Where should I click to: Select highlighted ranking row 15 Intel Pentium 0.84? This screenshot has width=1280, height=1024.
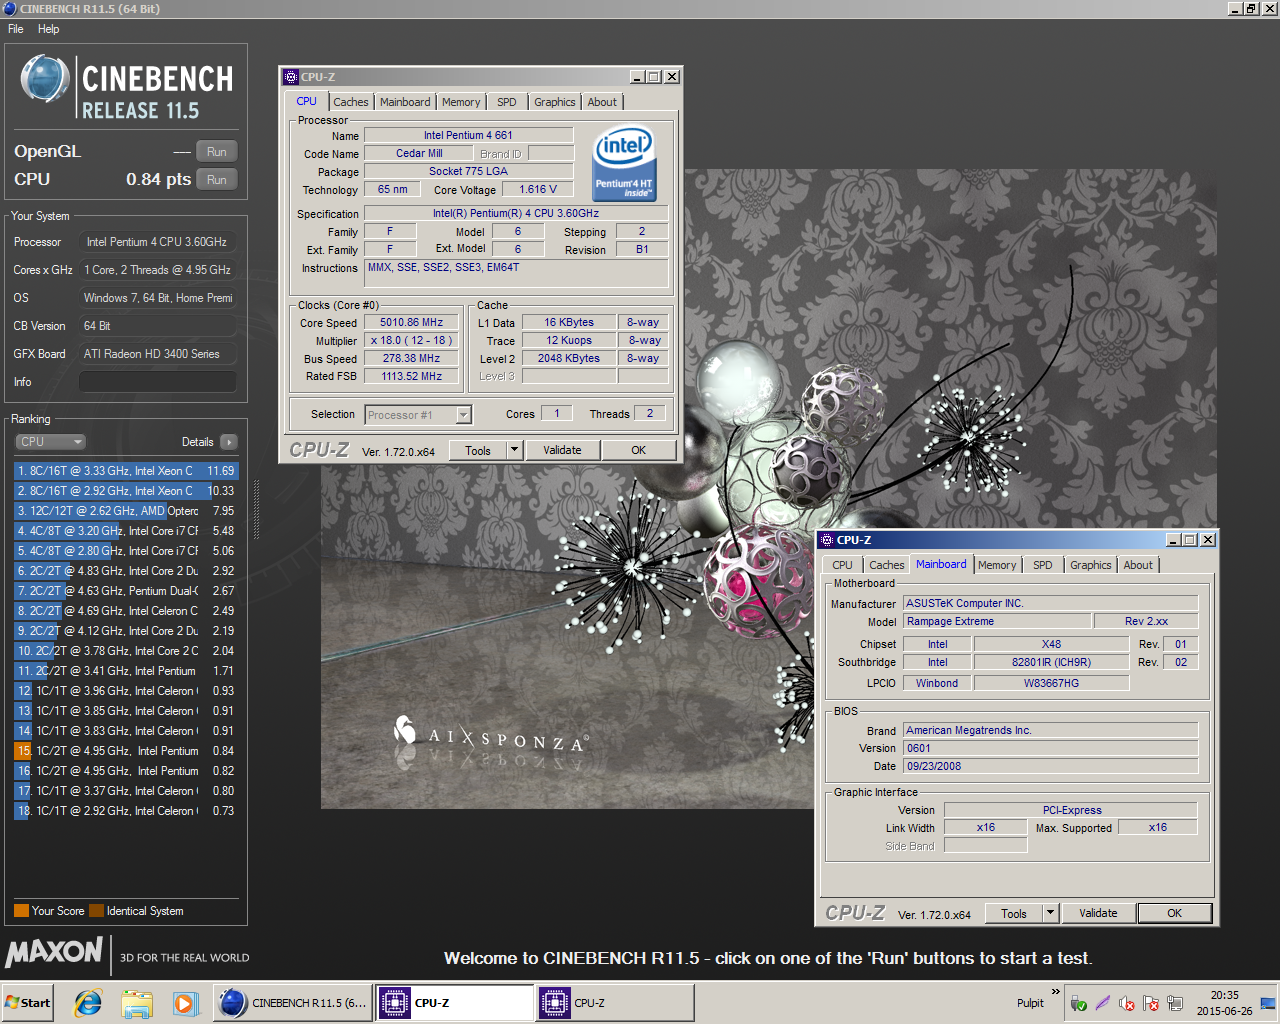click(x=126, y=751)
